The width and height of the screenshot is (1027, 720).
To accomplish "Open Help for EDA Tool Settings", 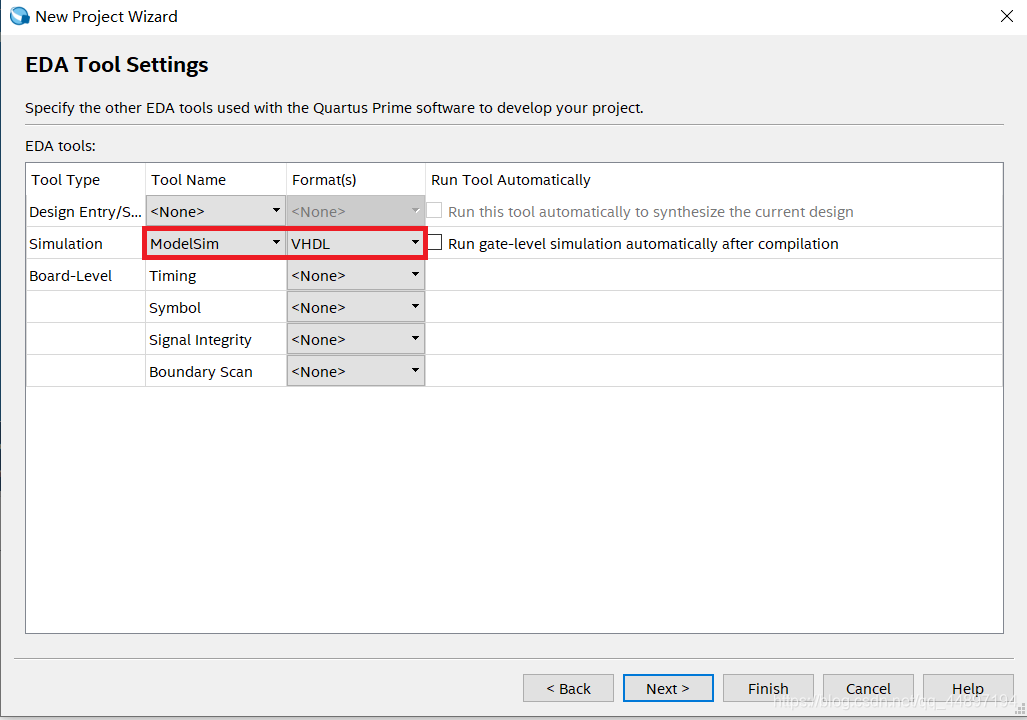I will (968, 688).
